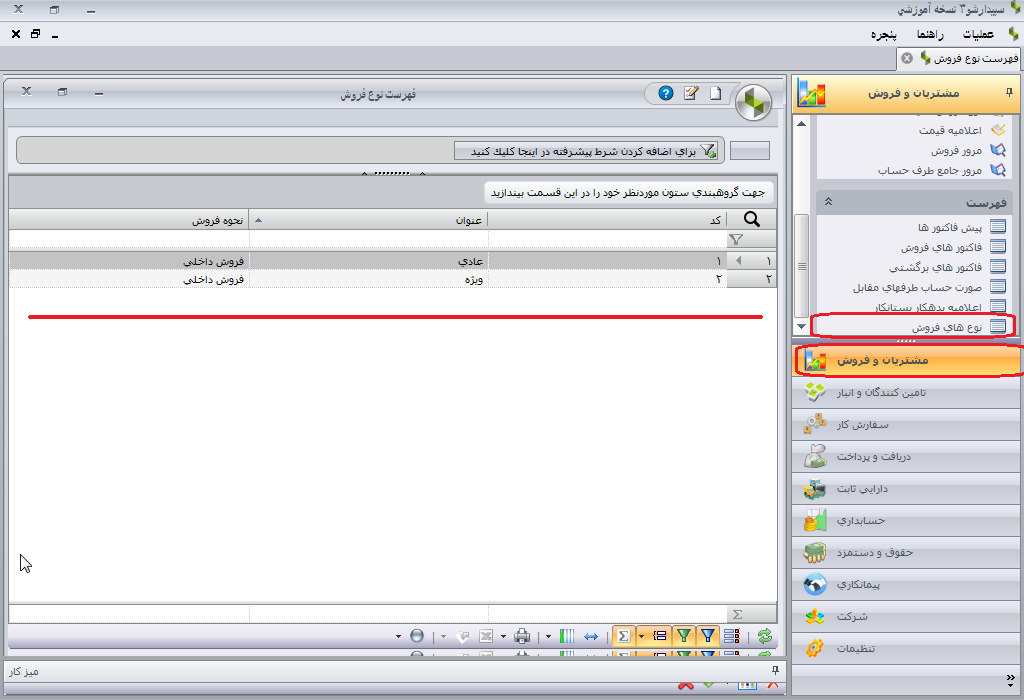Toggle the green funnel filter button

[x=684, y=635]
